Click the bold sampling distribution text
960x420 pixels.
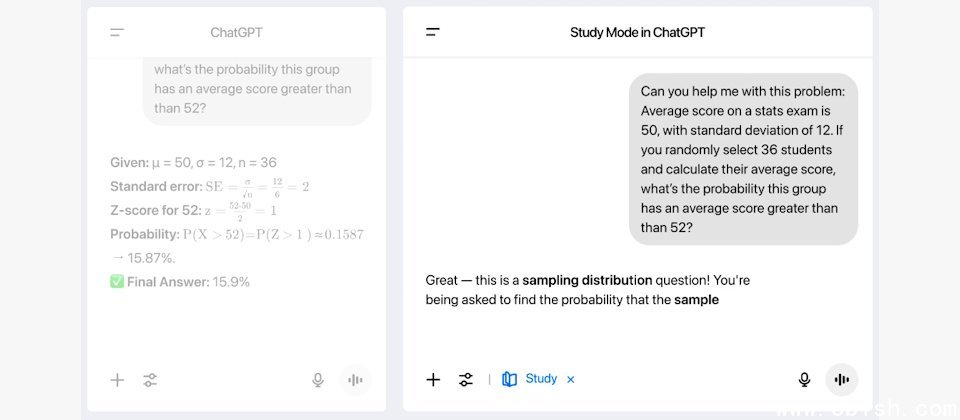[587, 280]
